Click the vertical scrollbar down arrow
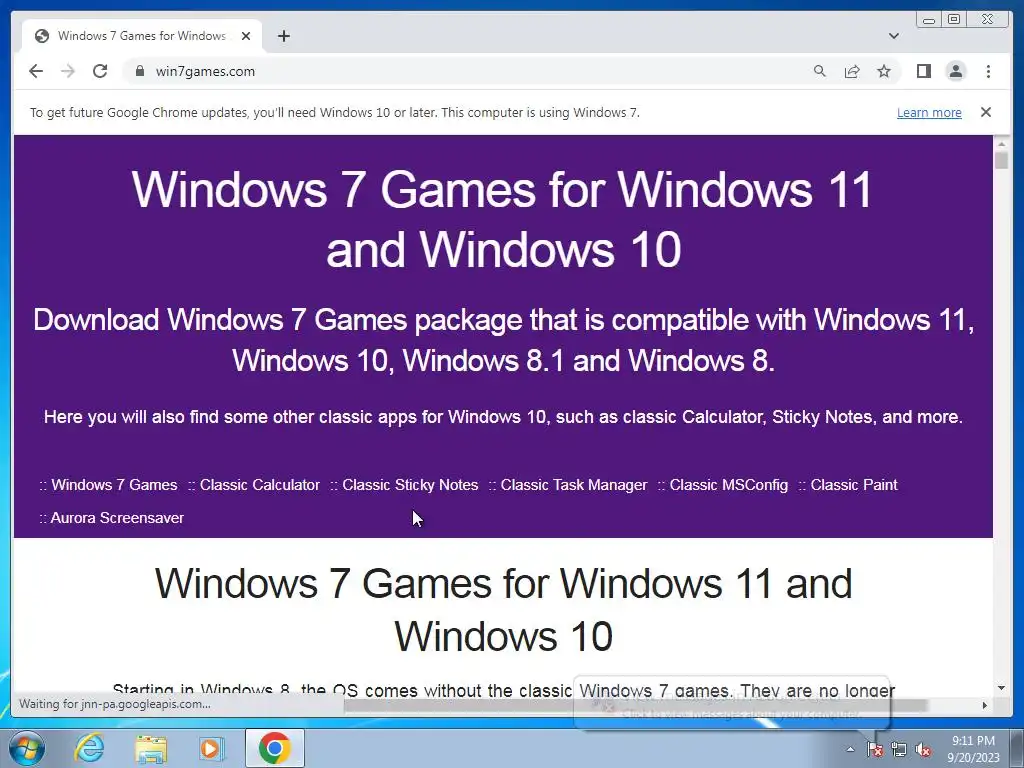Screen dimensions: 1024x768 pos(1001,688)
